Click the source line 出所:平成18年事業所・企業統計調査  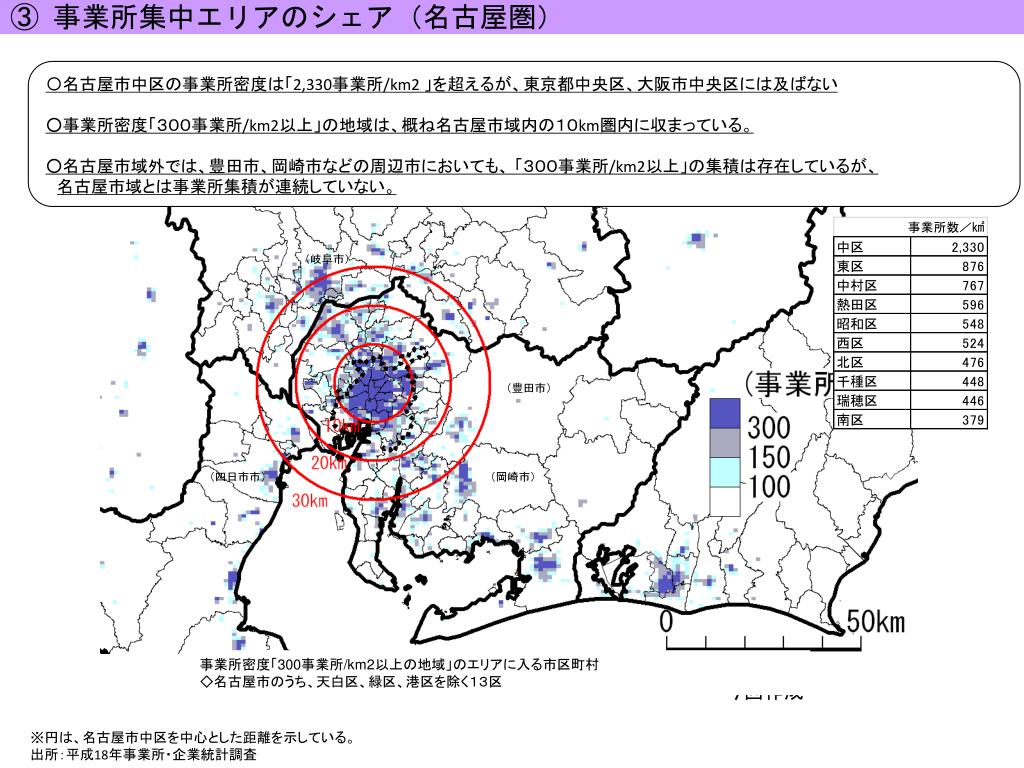click(x=144, y=755)
